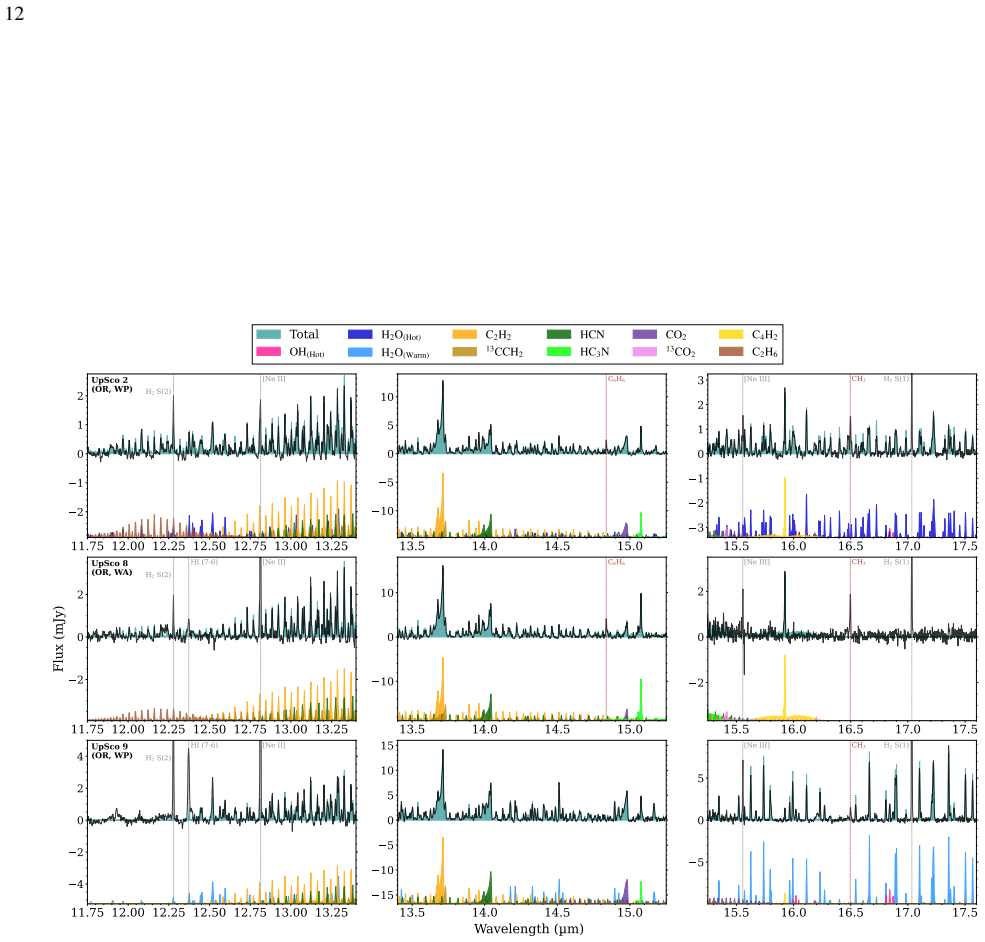Select the 'C2H6' legend label
985x942 pixels.
tap(765, 352)
